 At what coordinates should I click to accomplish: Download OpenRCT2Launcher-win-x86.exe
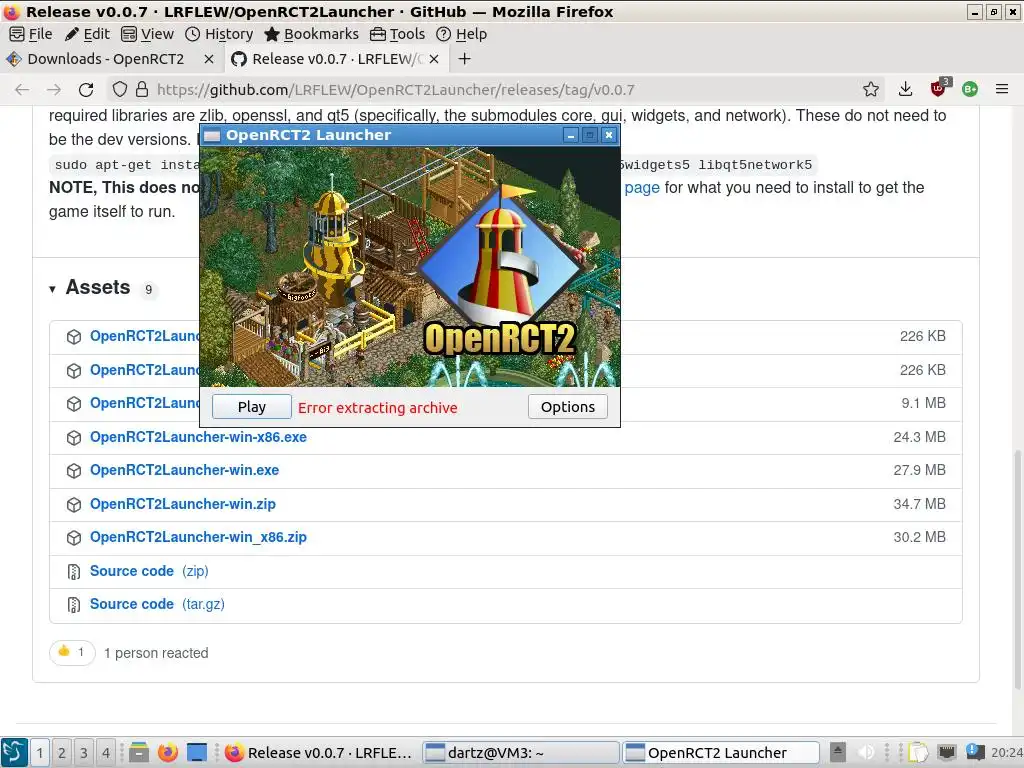tap(198, 437)
